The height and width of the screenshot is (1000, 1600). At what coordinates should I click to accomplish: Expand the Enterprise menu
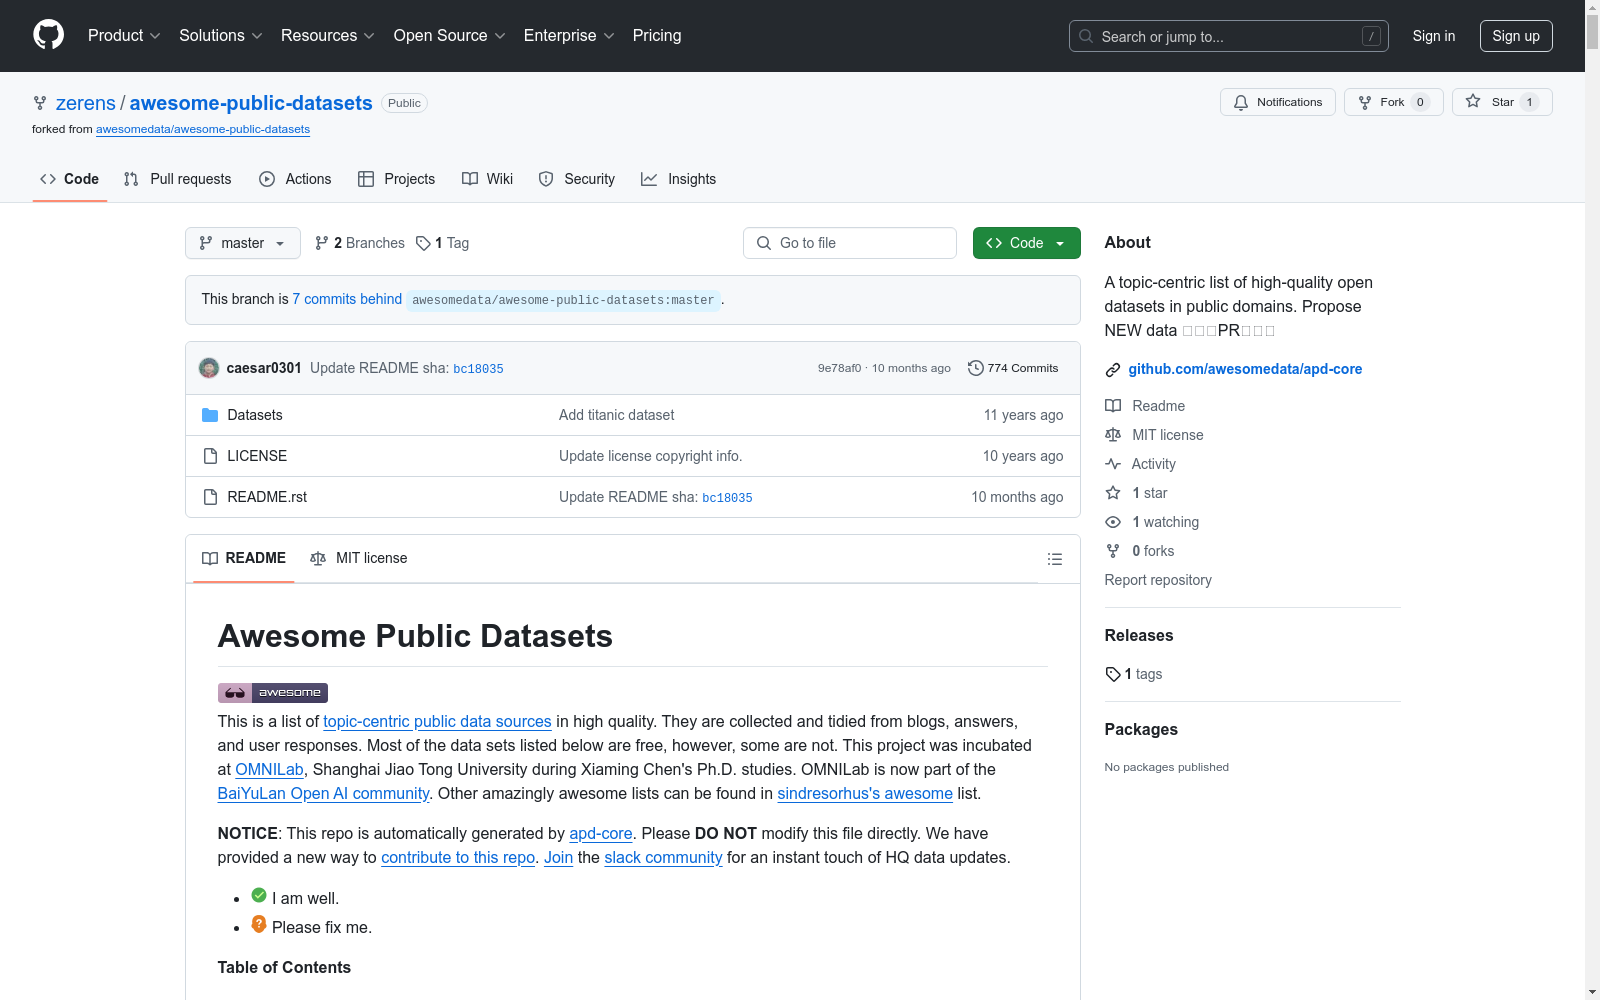[x=570, y=36]
